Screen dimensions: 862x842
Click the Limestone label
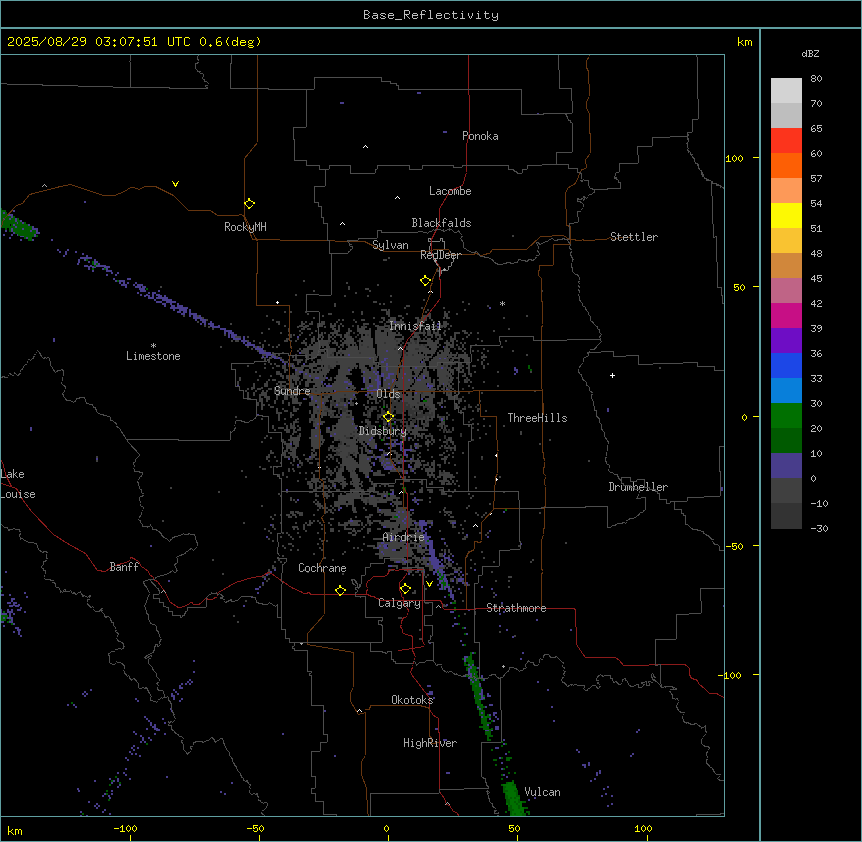click(x=153, y=356)
